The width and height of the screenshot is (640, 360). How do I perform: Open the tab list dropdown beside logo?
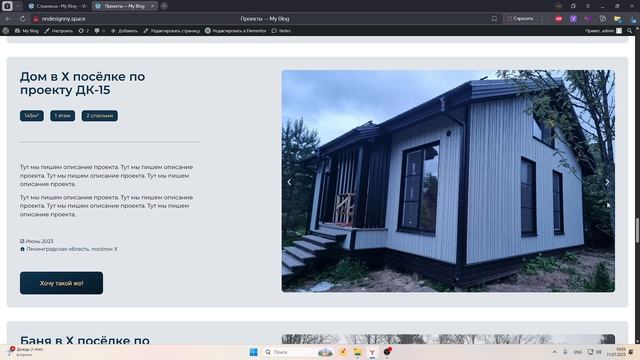pyautogui.click(x=18, y=6)
